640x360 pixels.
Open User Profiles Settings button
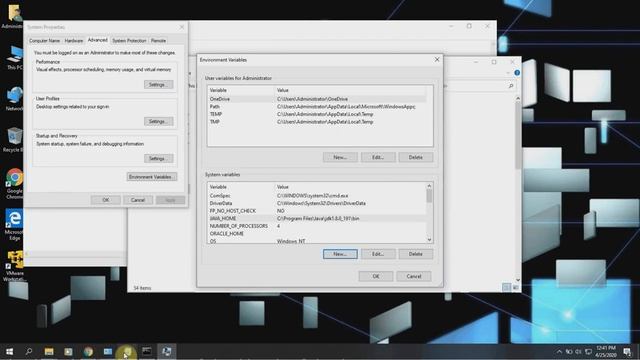(x=158, y=121)
